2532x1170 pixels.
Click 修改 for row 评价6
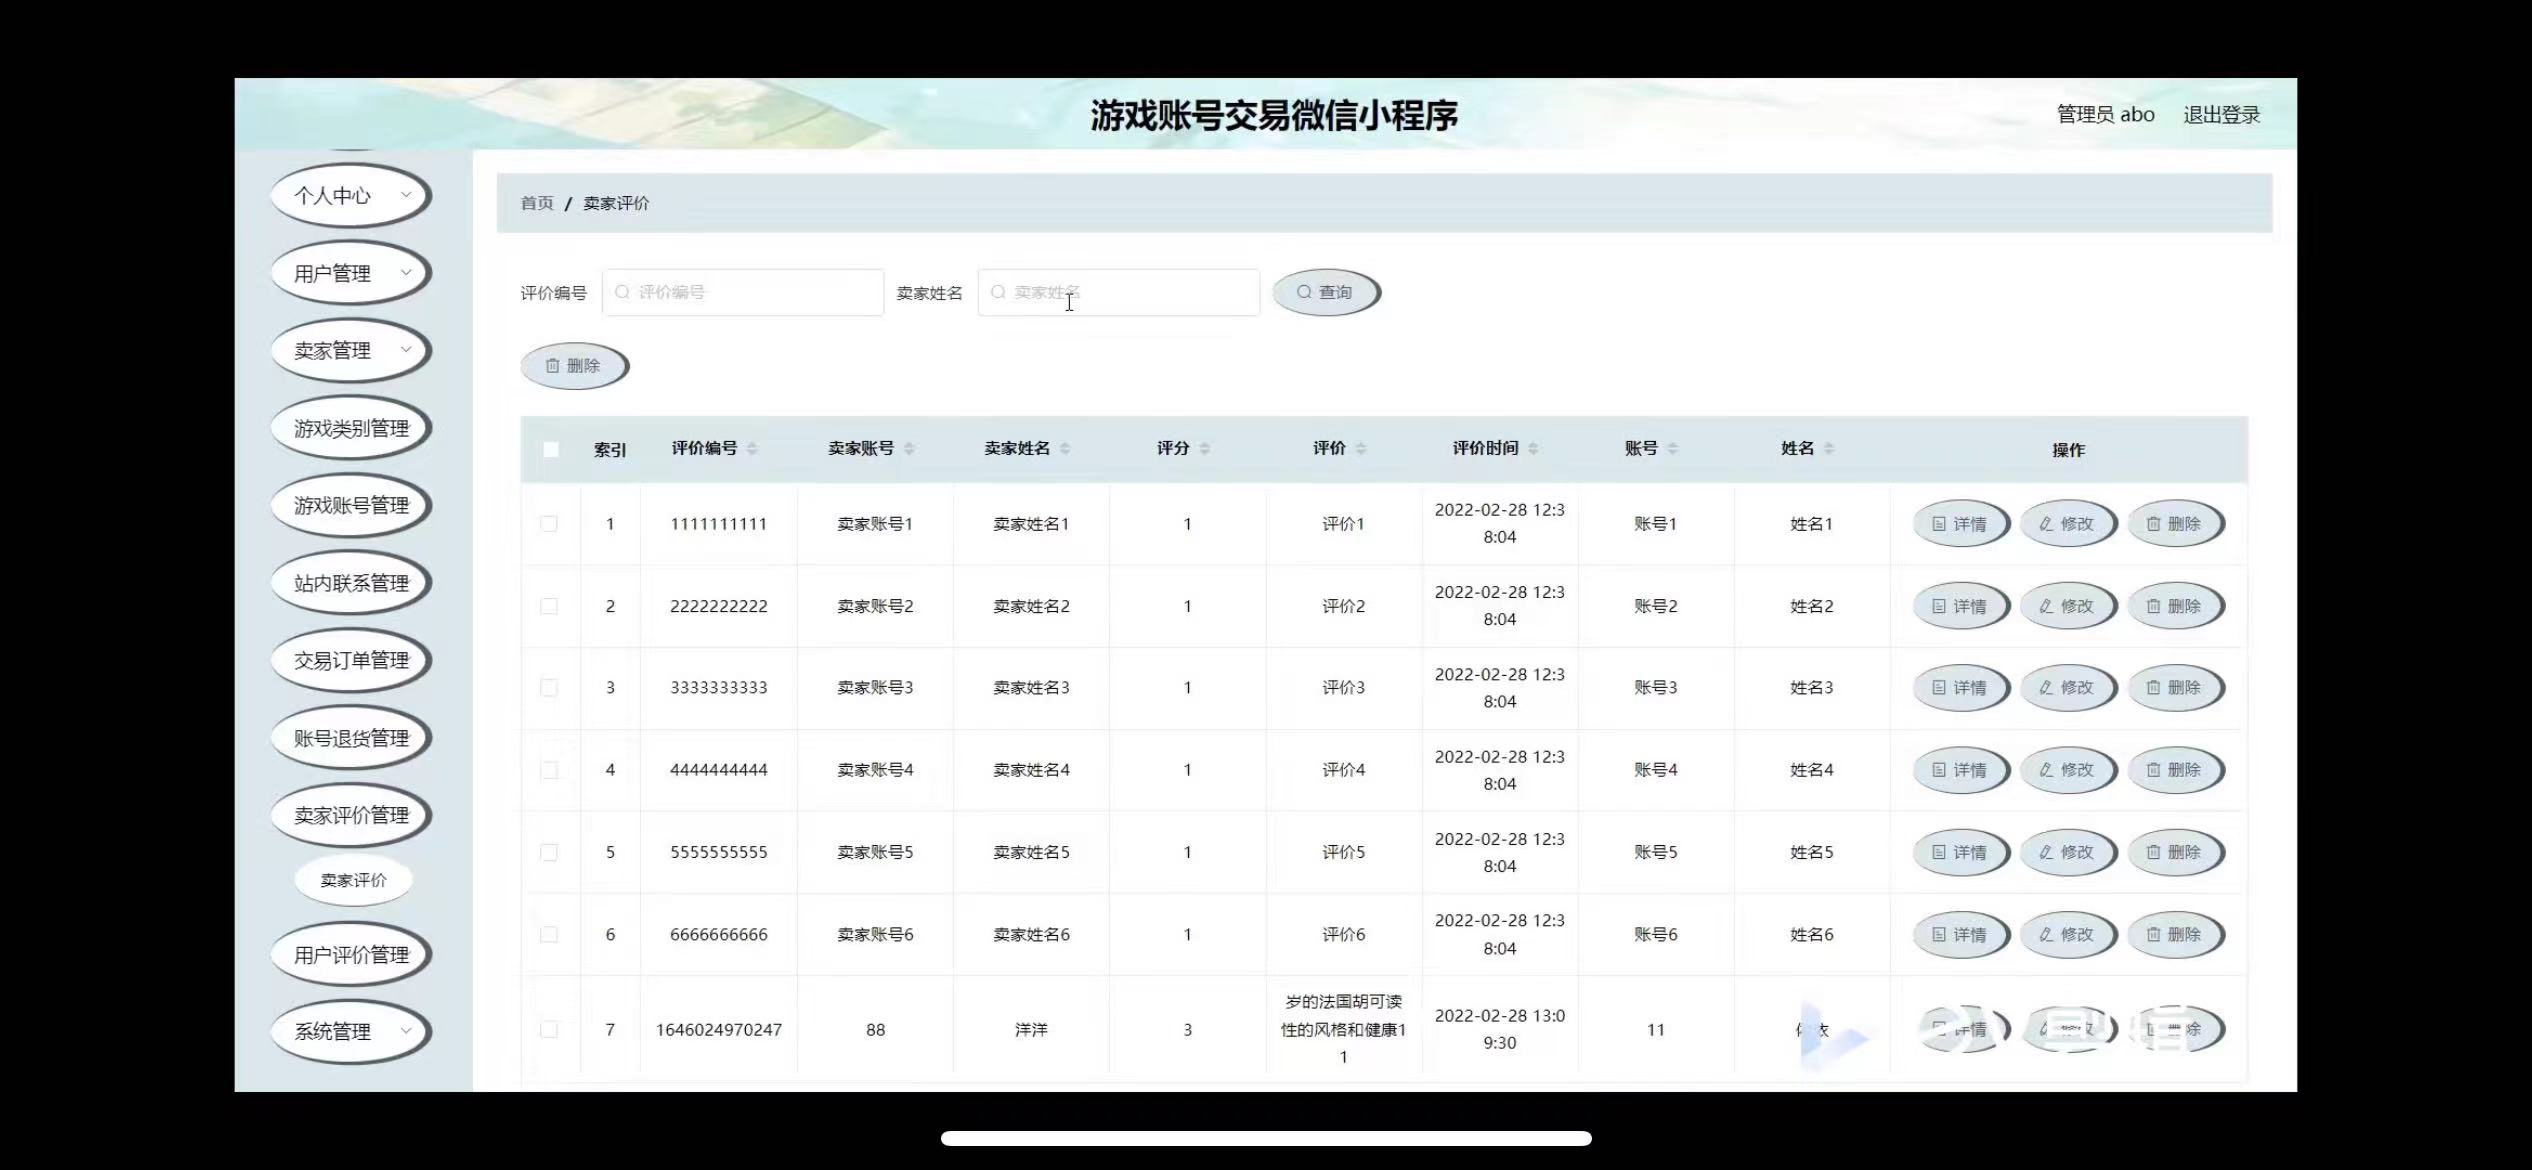tap(2068, 934)
